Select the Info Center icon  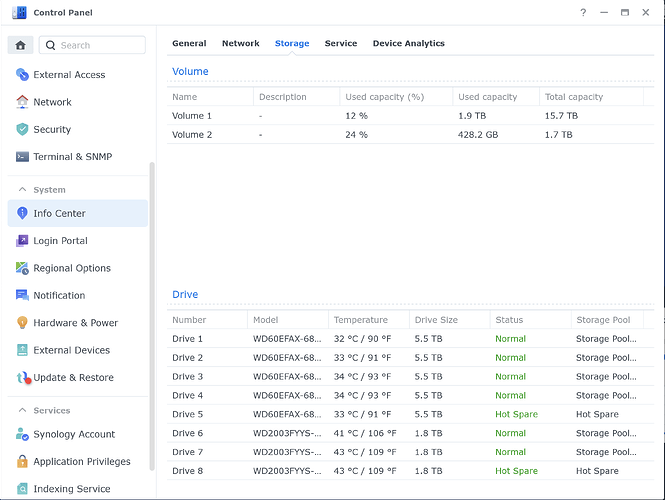pos(22,213)
